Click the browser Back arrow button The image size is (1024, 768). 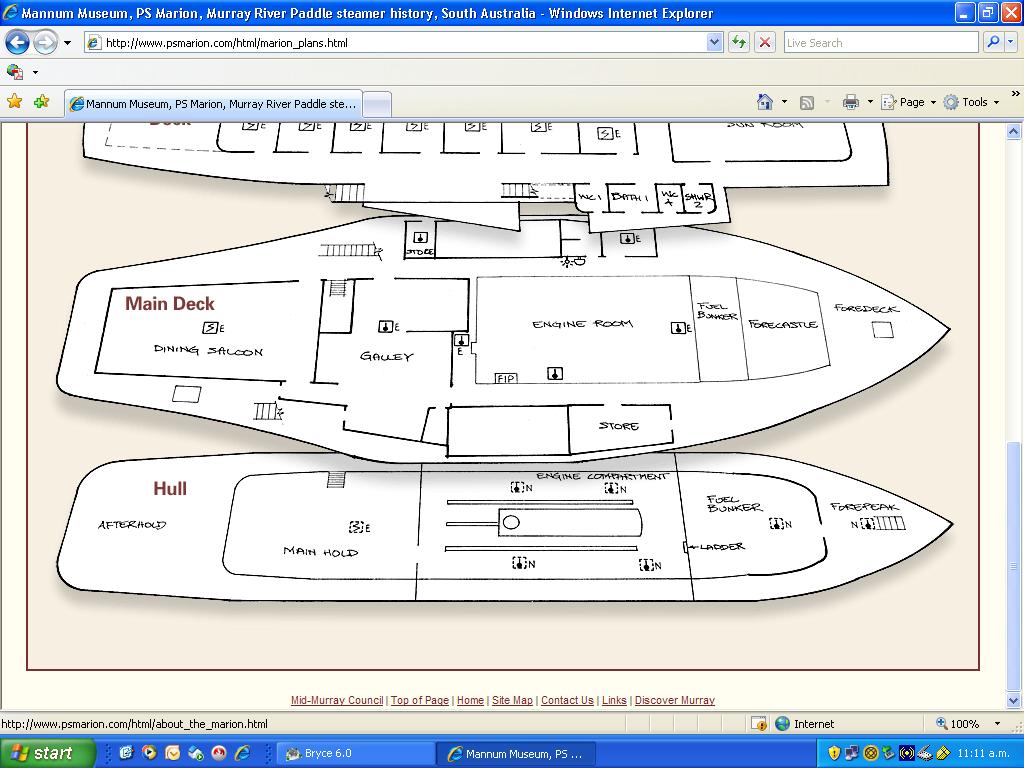[x=18, y=43]
